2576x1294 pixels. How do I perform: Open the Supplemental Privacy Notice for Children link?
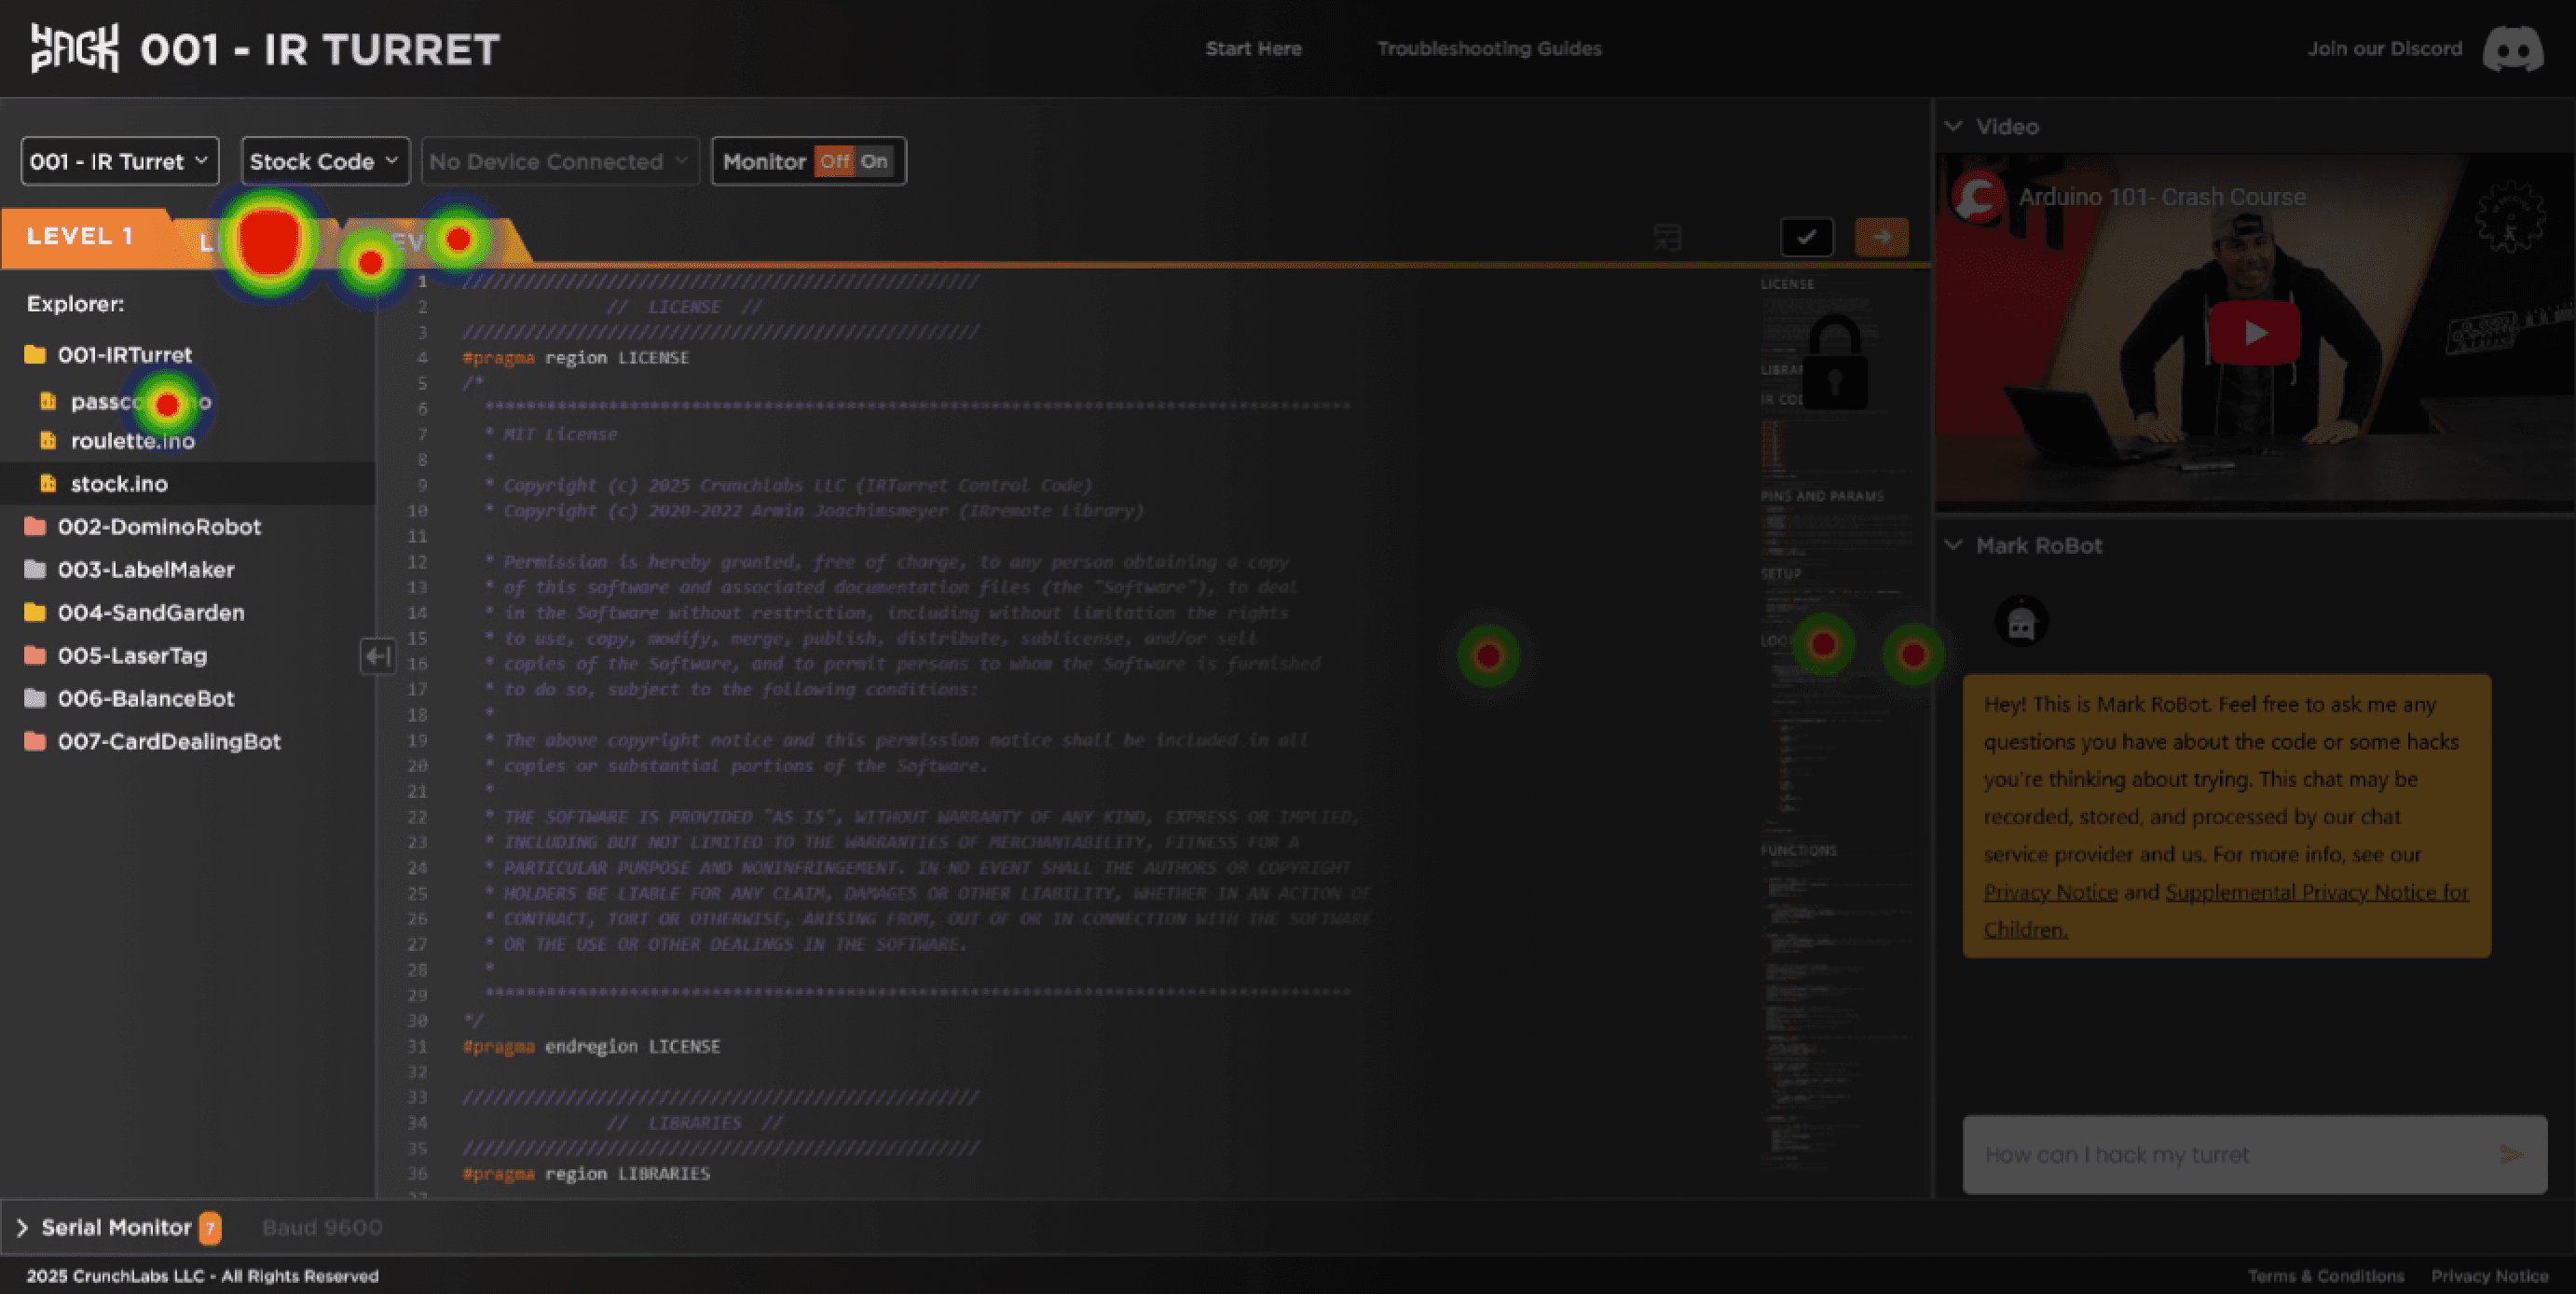(x=2316, y=892)
